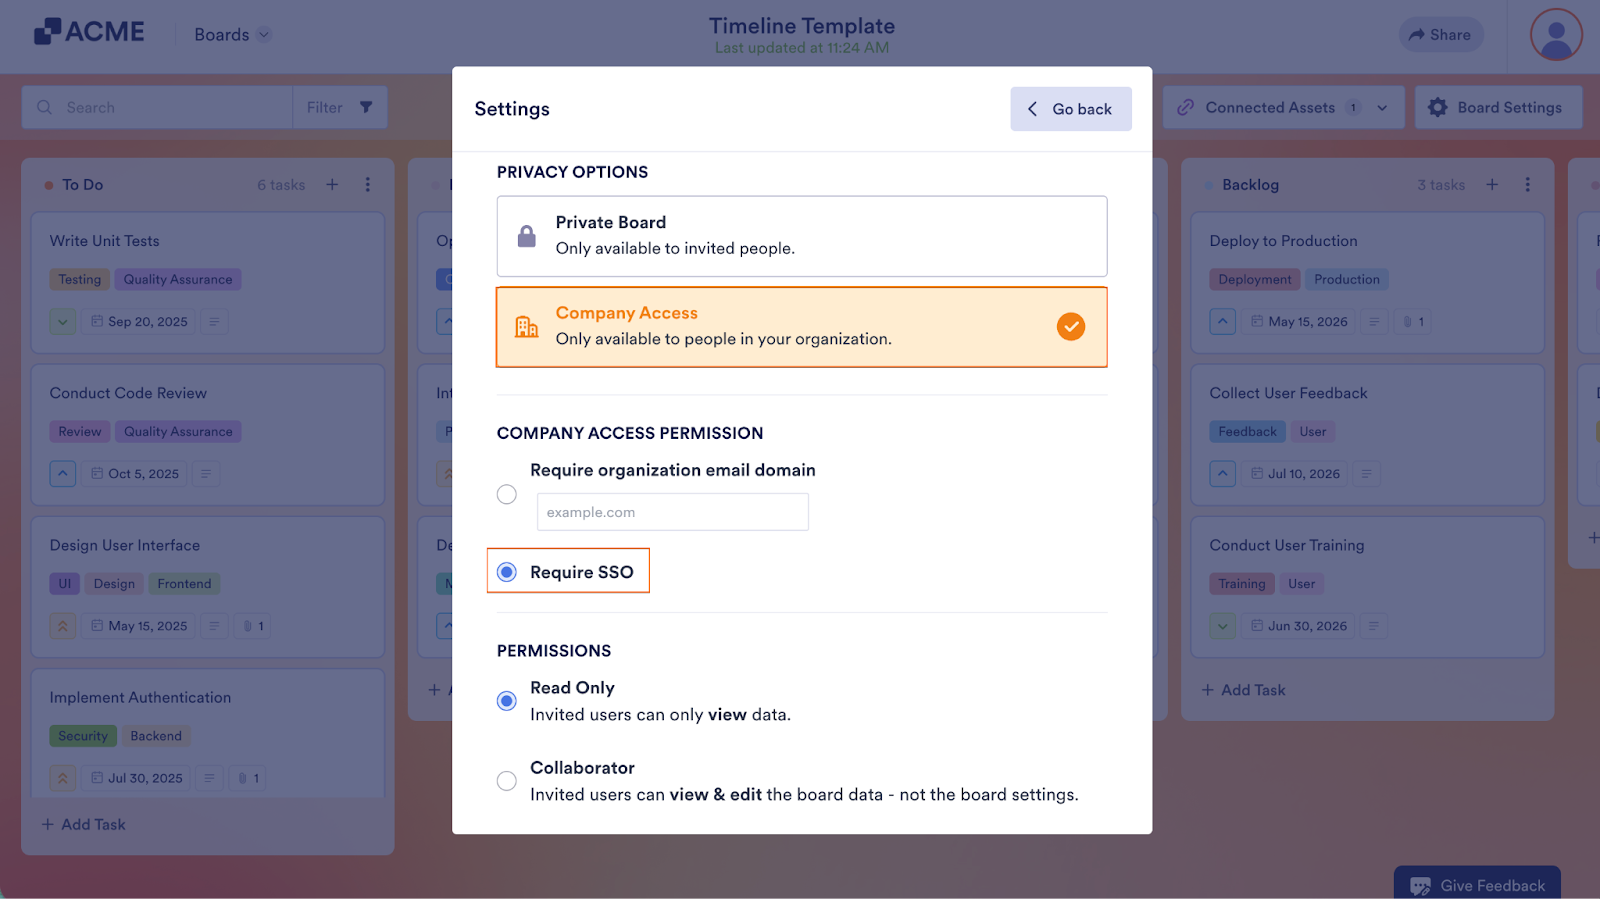Open the Filter funnel icon

click(x=367, y=107)
